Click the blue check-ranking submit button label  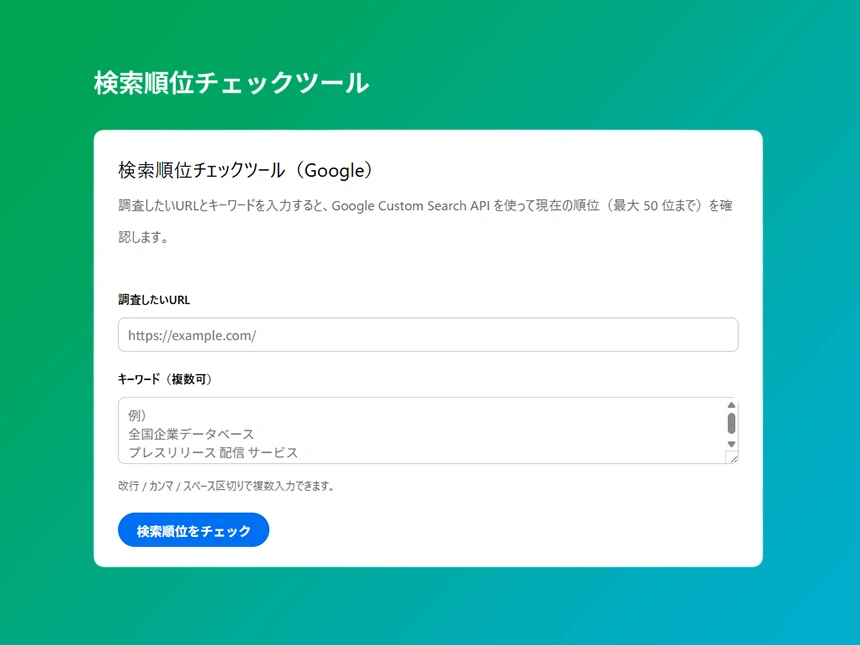click(193, 530)
